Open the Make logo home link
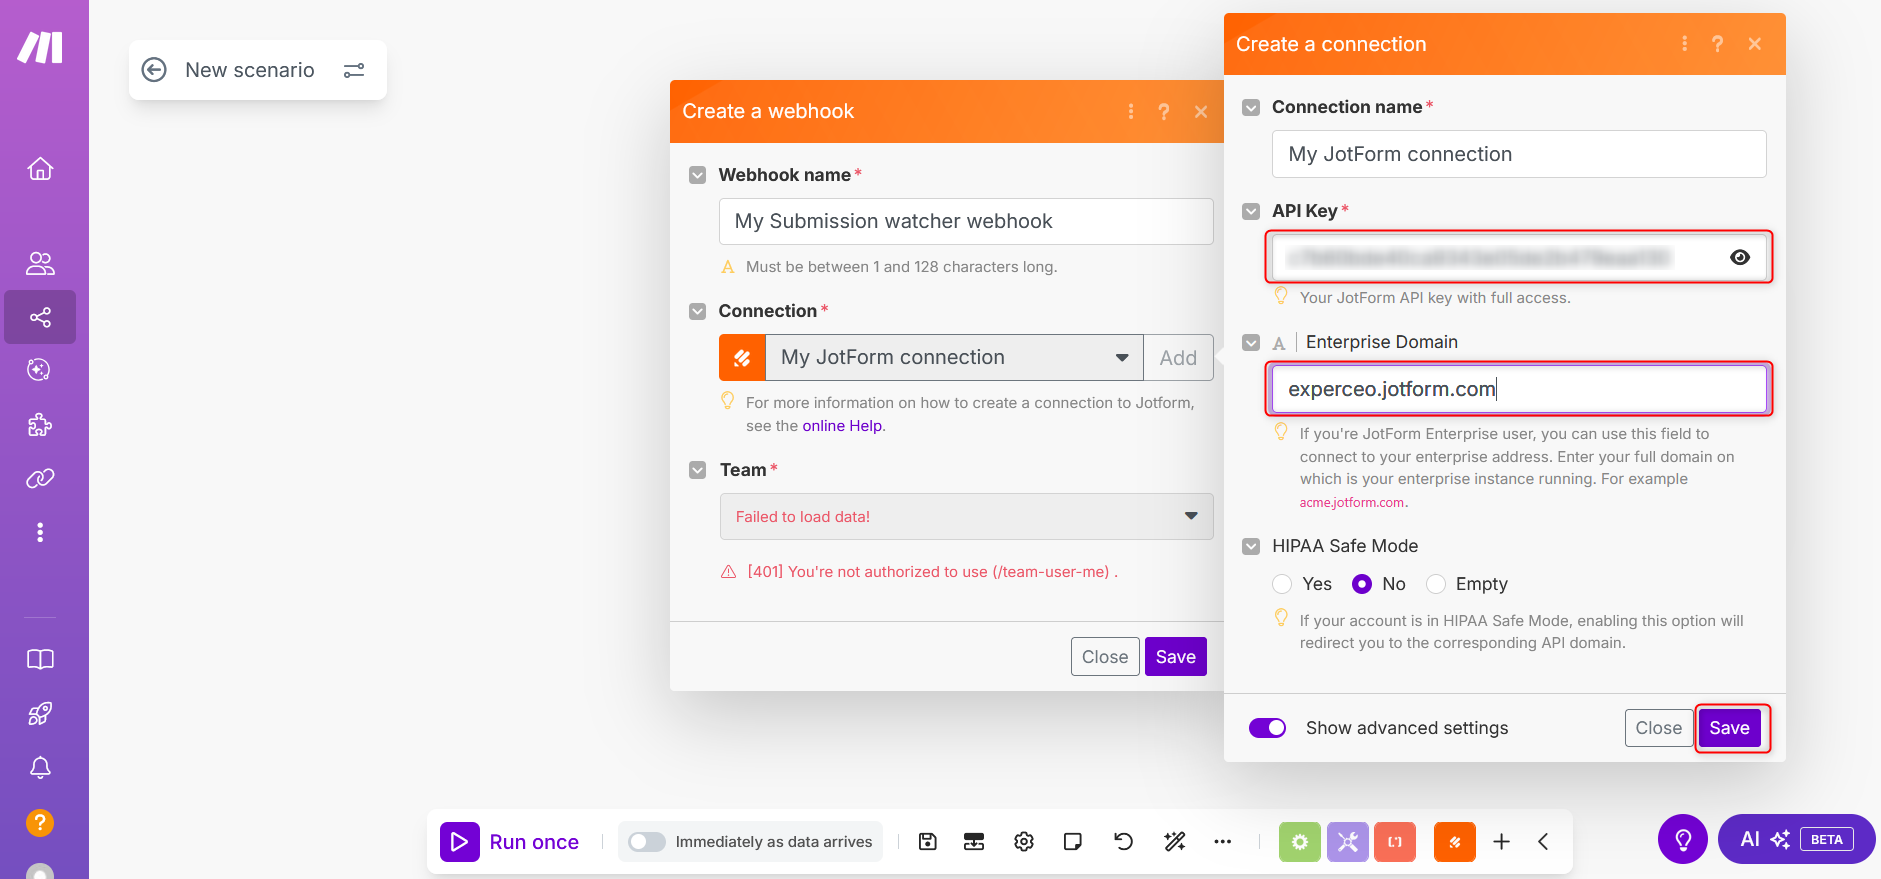The image size is (1881, 879). (x=40, y=47)
